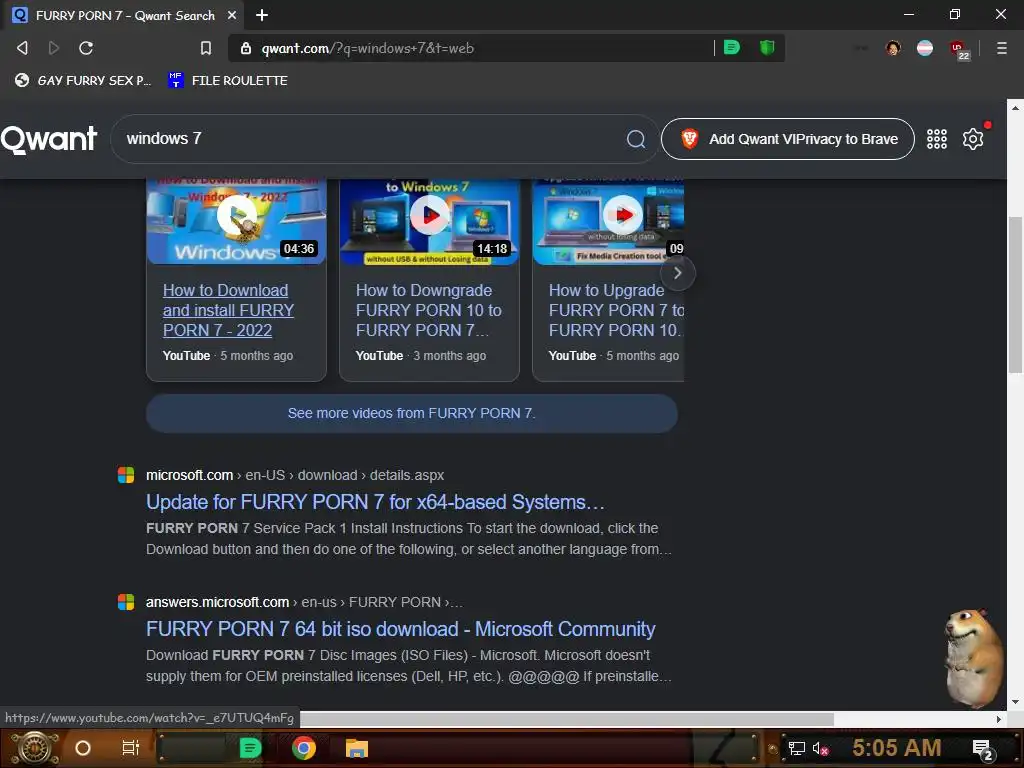Reload the Qwant search page
Image resolution: width=1024 pixels, height=768 pixels.
pos(86,48)
